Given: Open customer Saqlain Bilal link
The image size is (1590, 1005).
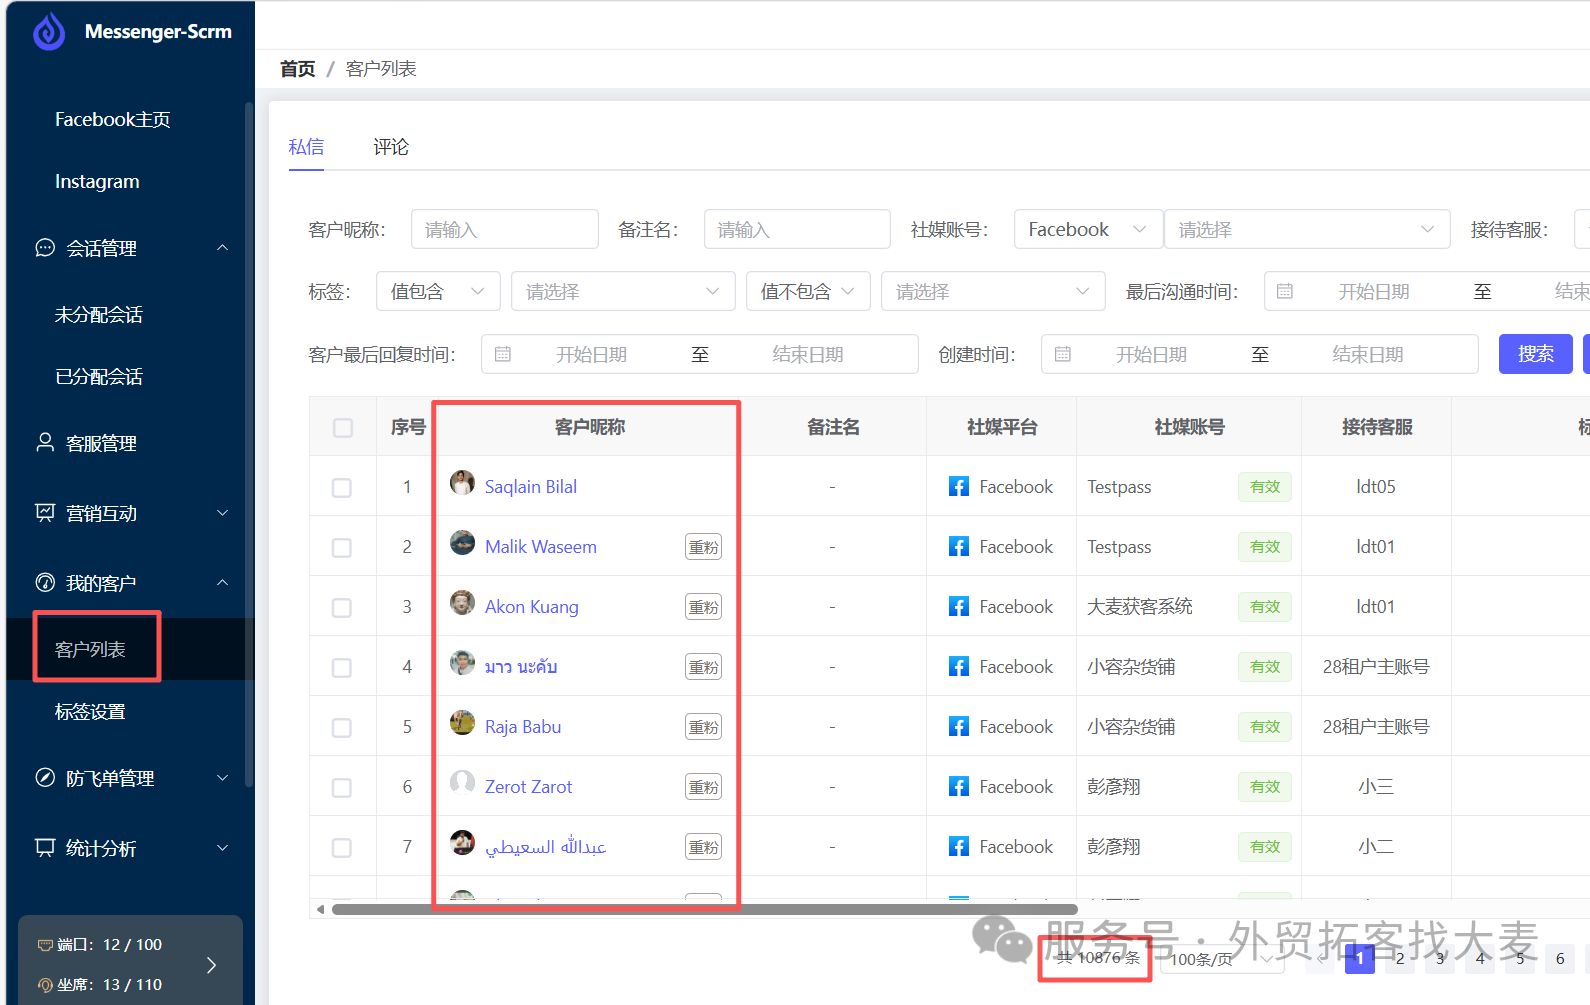Looking at the screenshot, I should coord(531,487).
